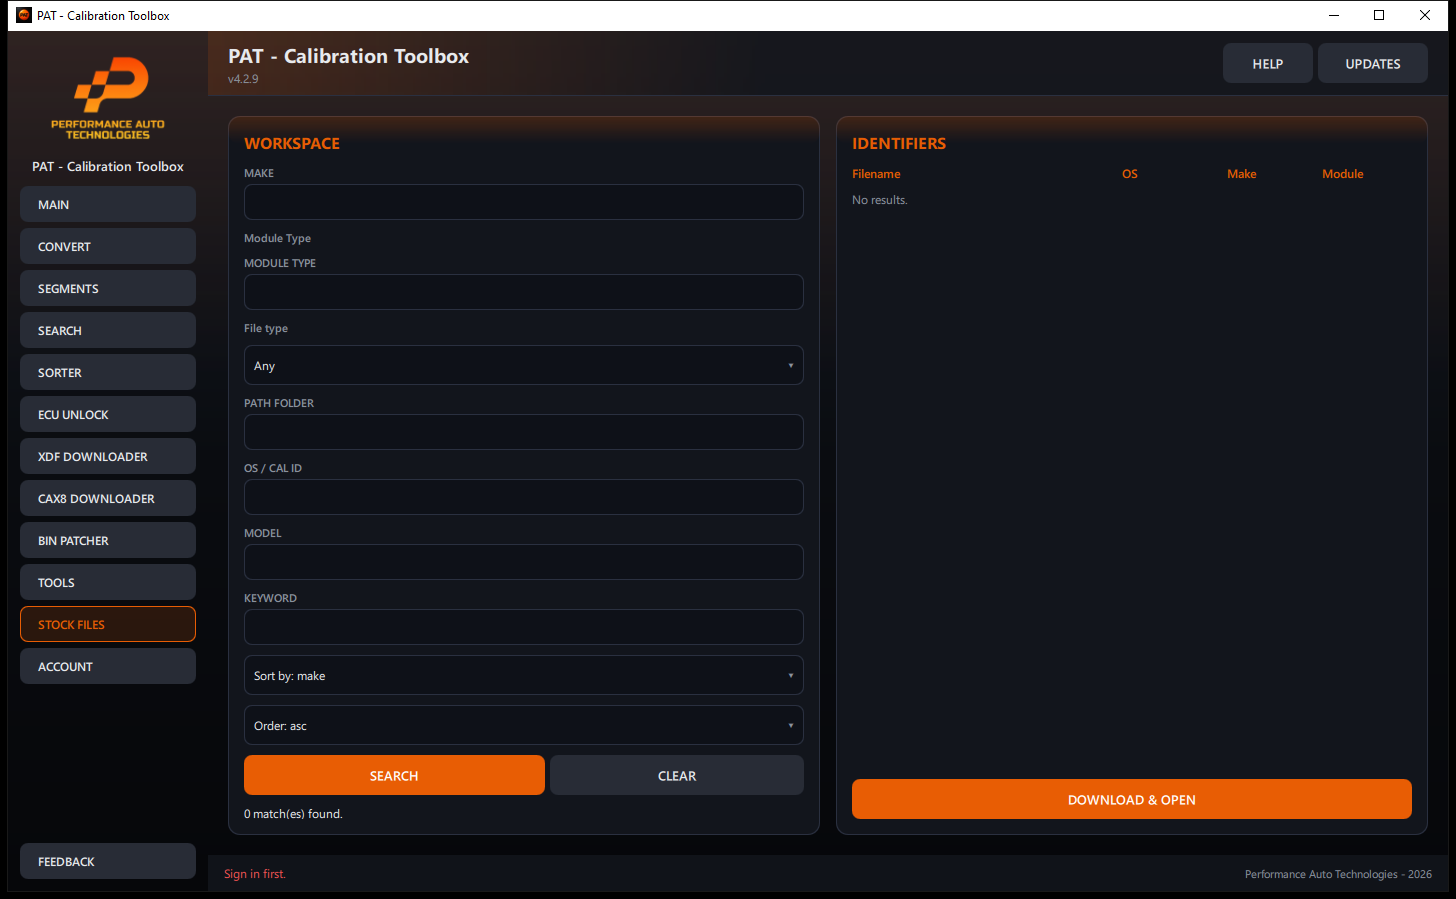
Task: Open the CAX8 DOWNLOADER page
Action: [108, 498]
